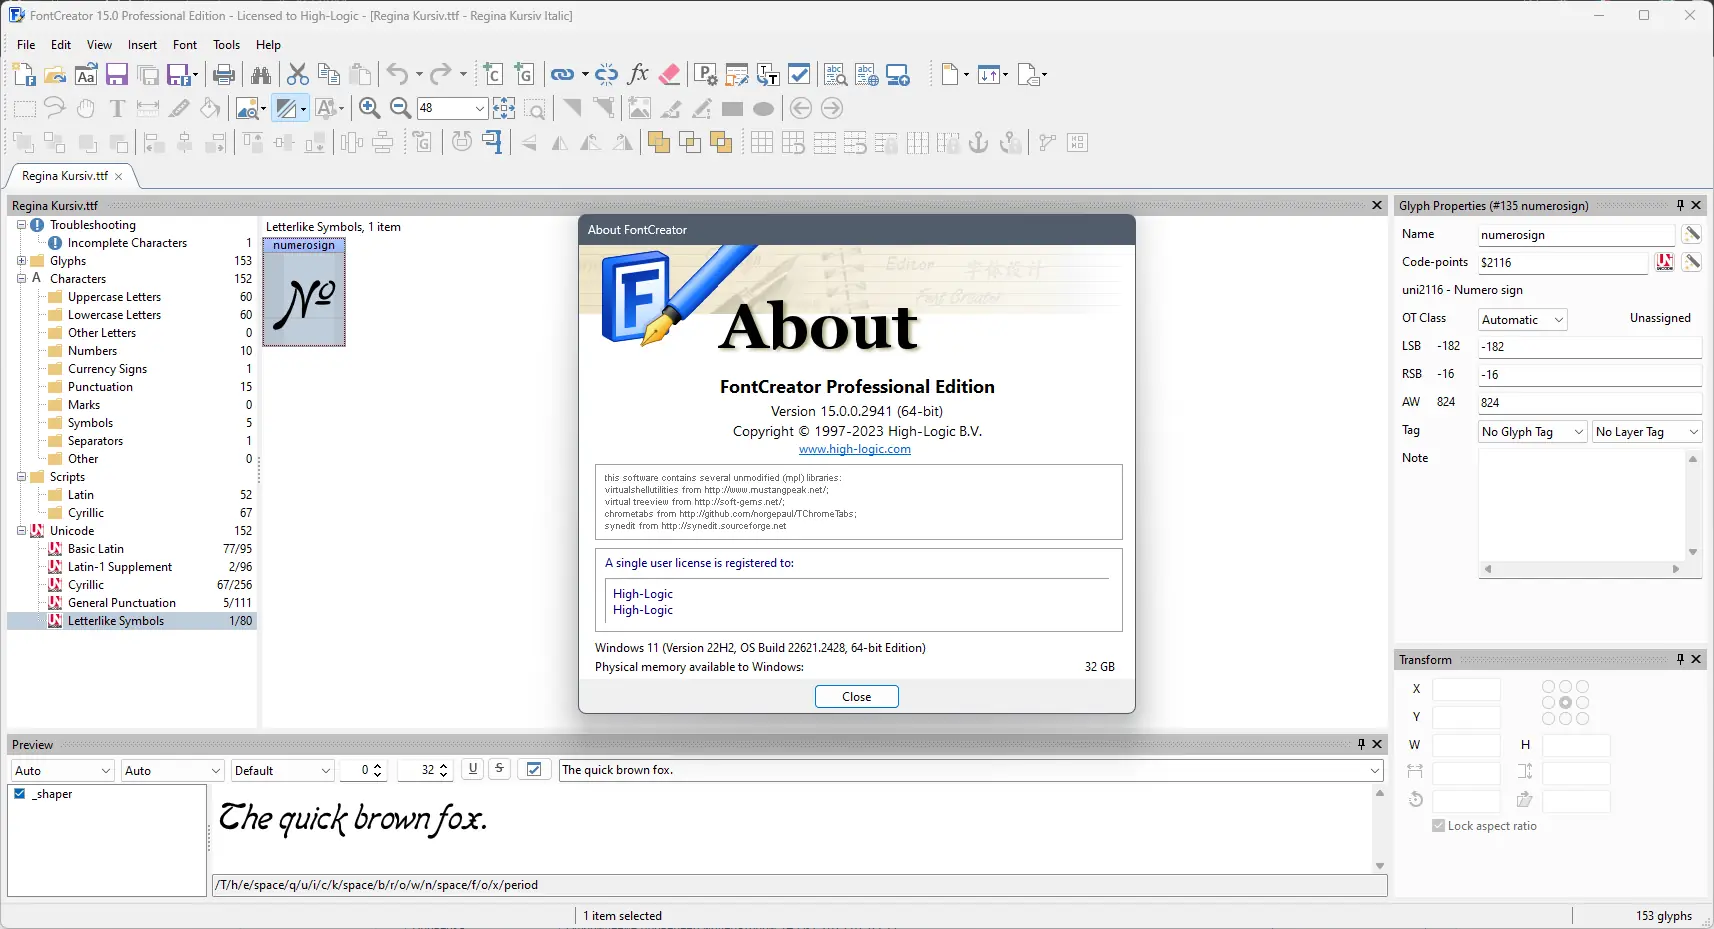Select the Cut tool on the toolbar

(299, 74)
